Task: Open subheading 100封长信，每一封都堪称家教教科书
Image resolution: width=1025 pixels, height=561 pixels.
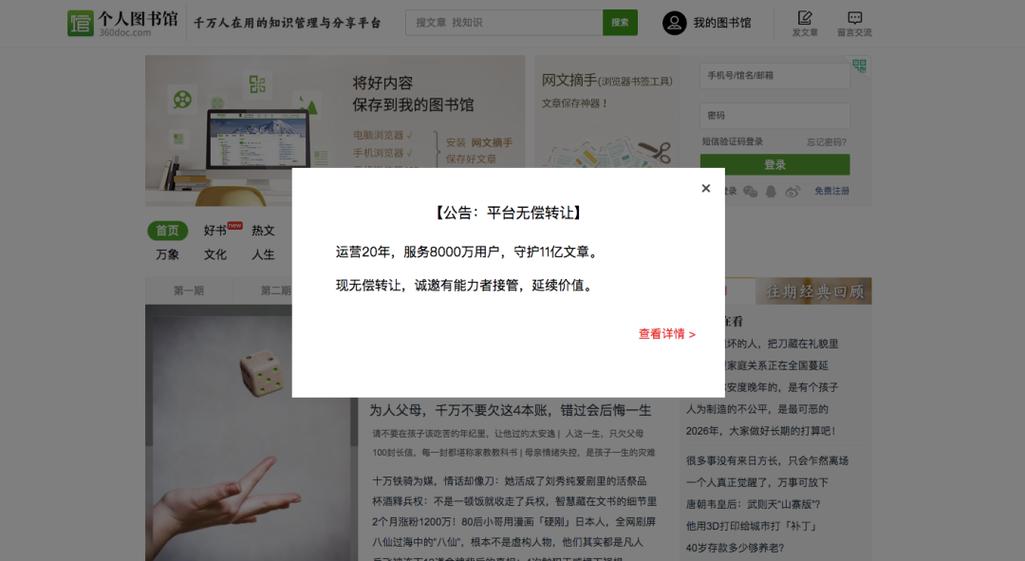Action: [445, 452]
